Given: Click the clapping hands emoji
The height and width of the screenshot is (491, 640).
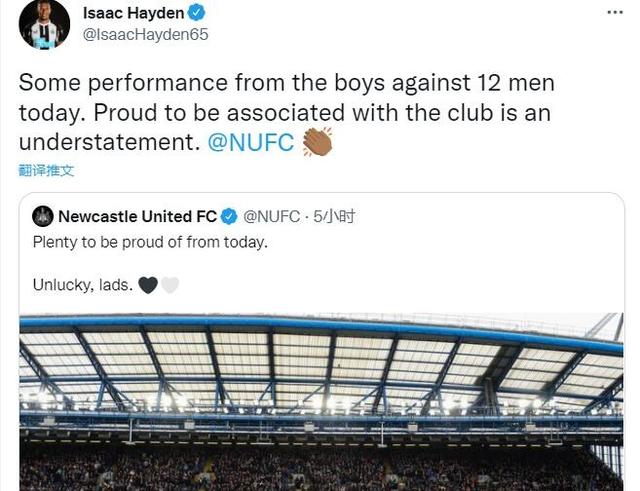Looking at the screenshot, I should 316,142.
